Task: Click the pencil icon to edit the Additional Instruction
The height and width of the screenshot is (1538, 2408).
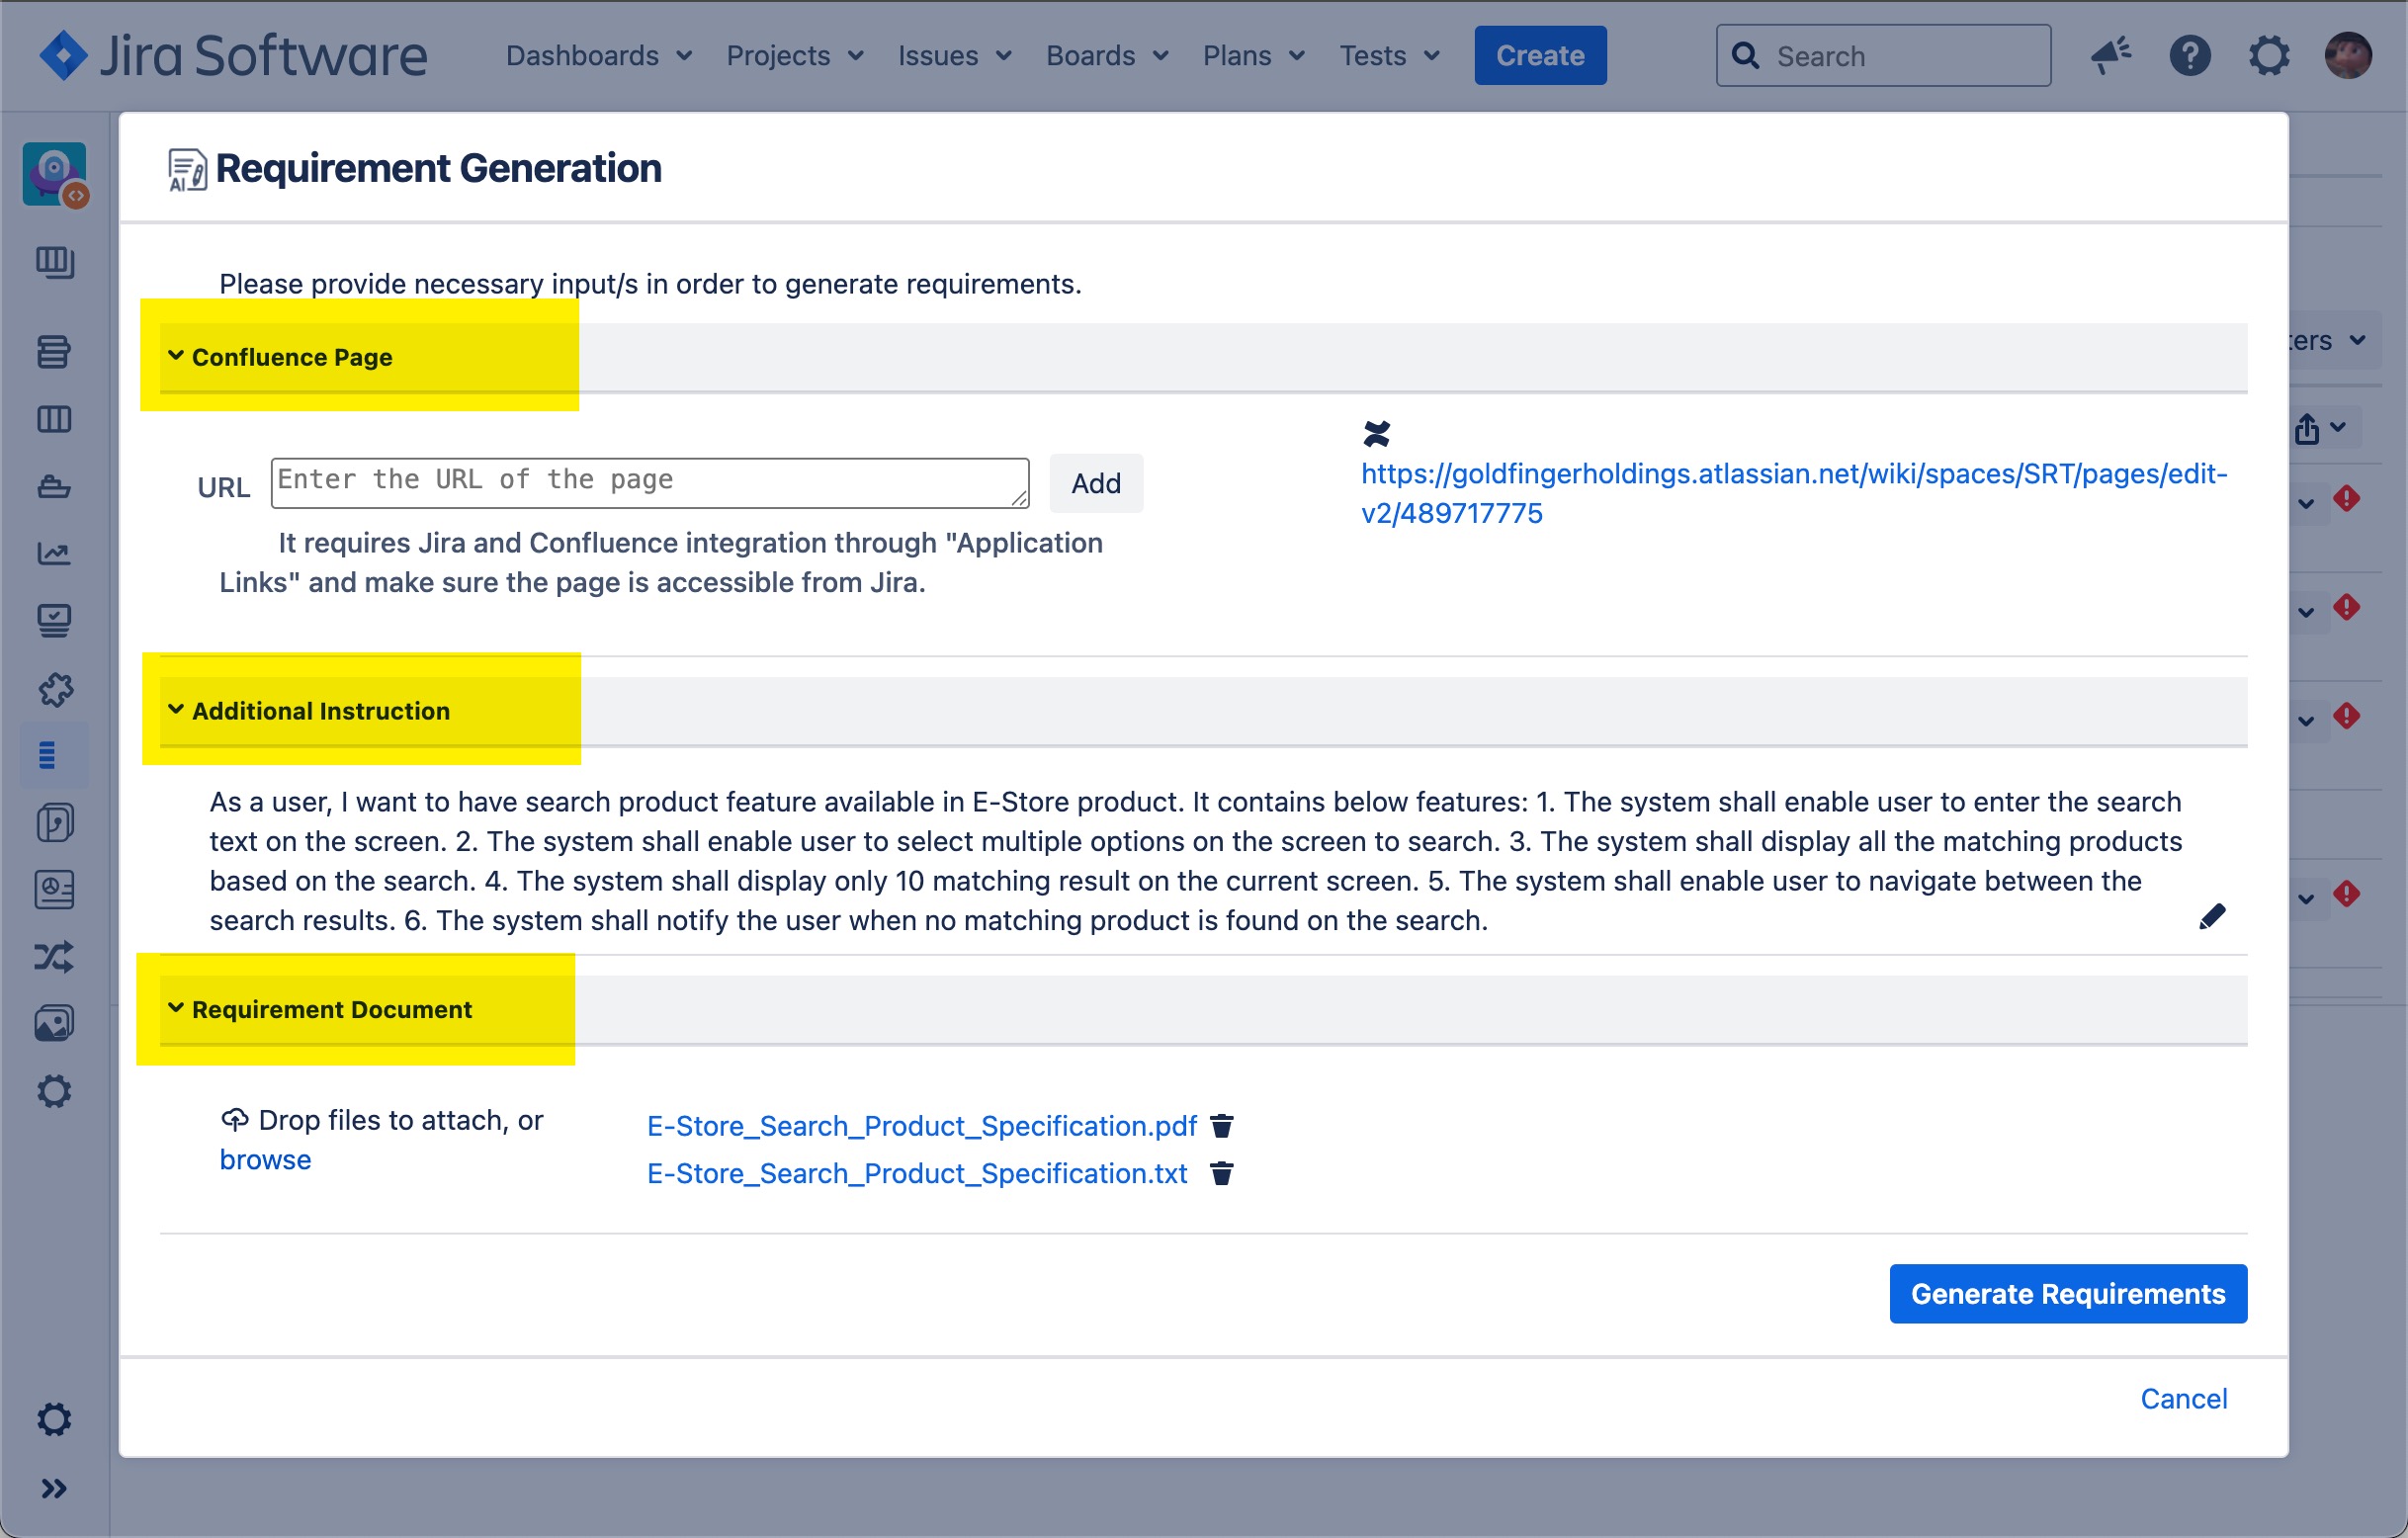Action: click(2211, 916)
